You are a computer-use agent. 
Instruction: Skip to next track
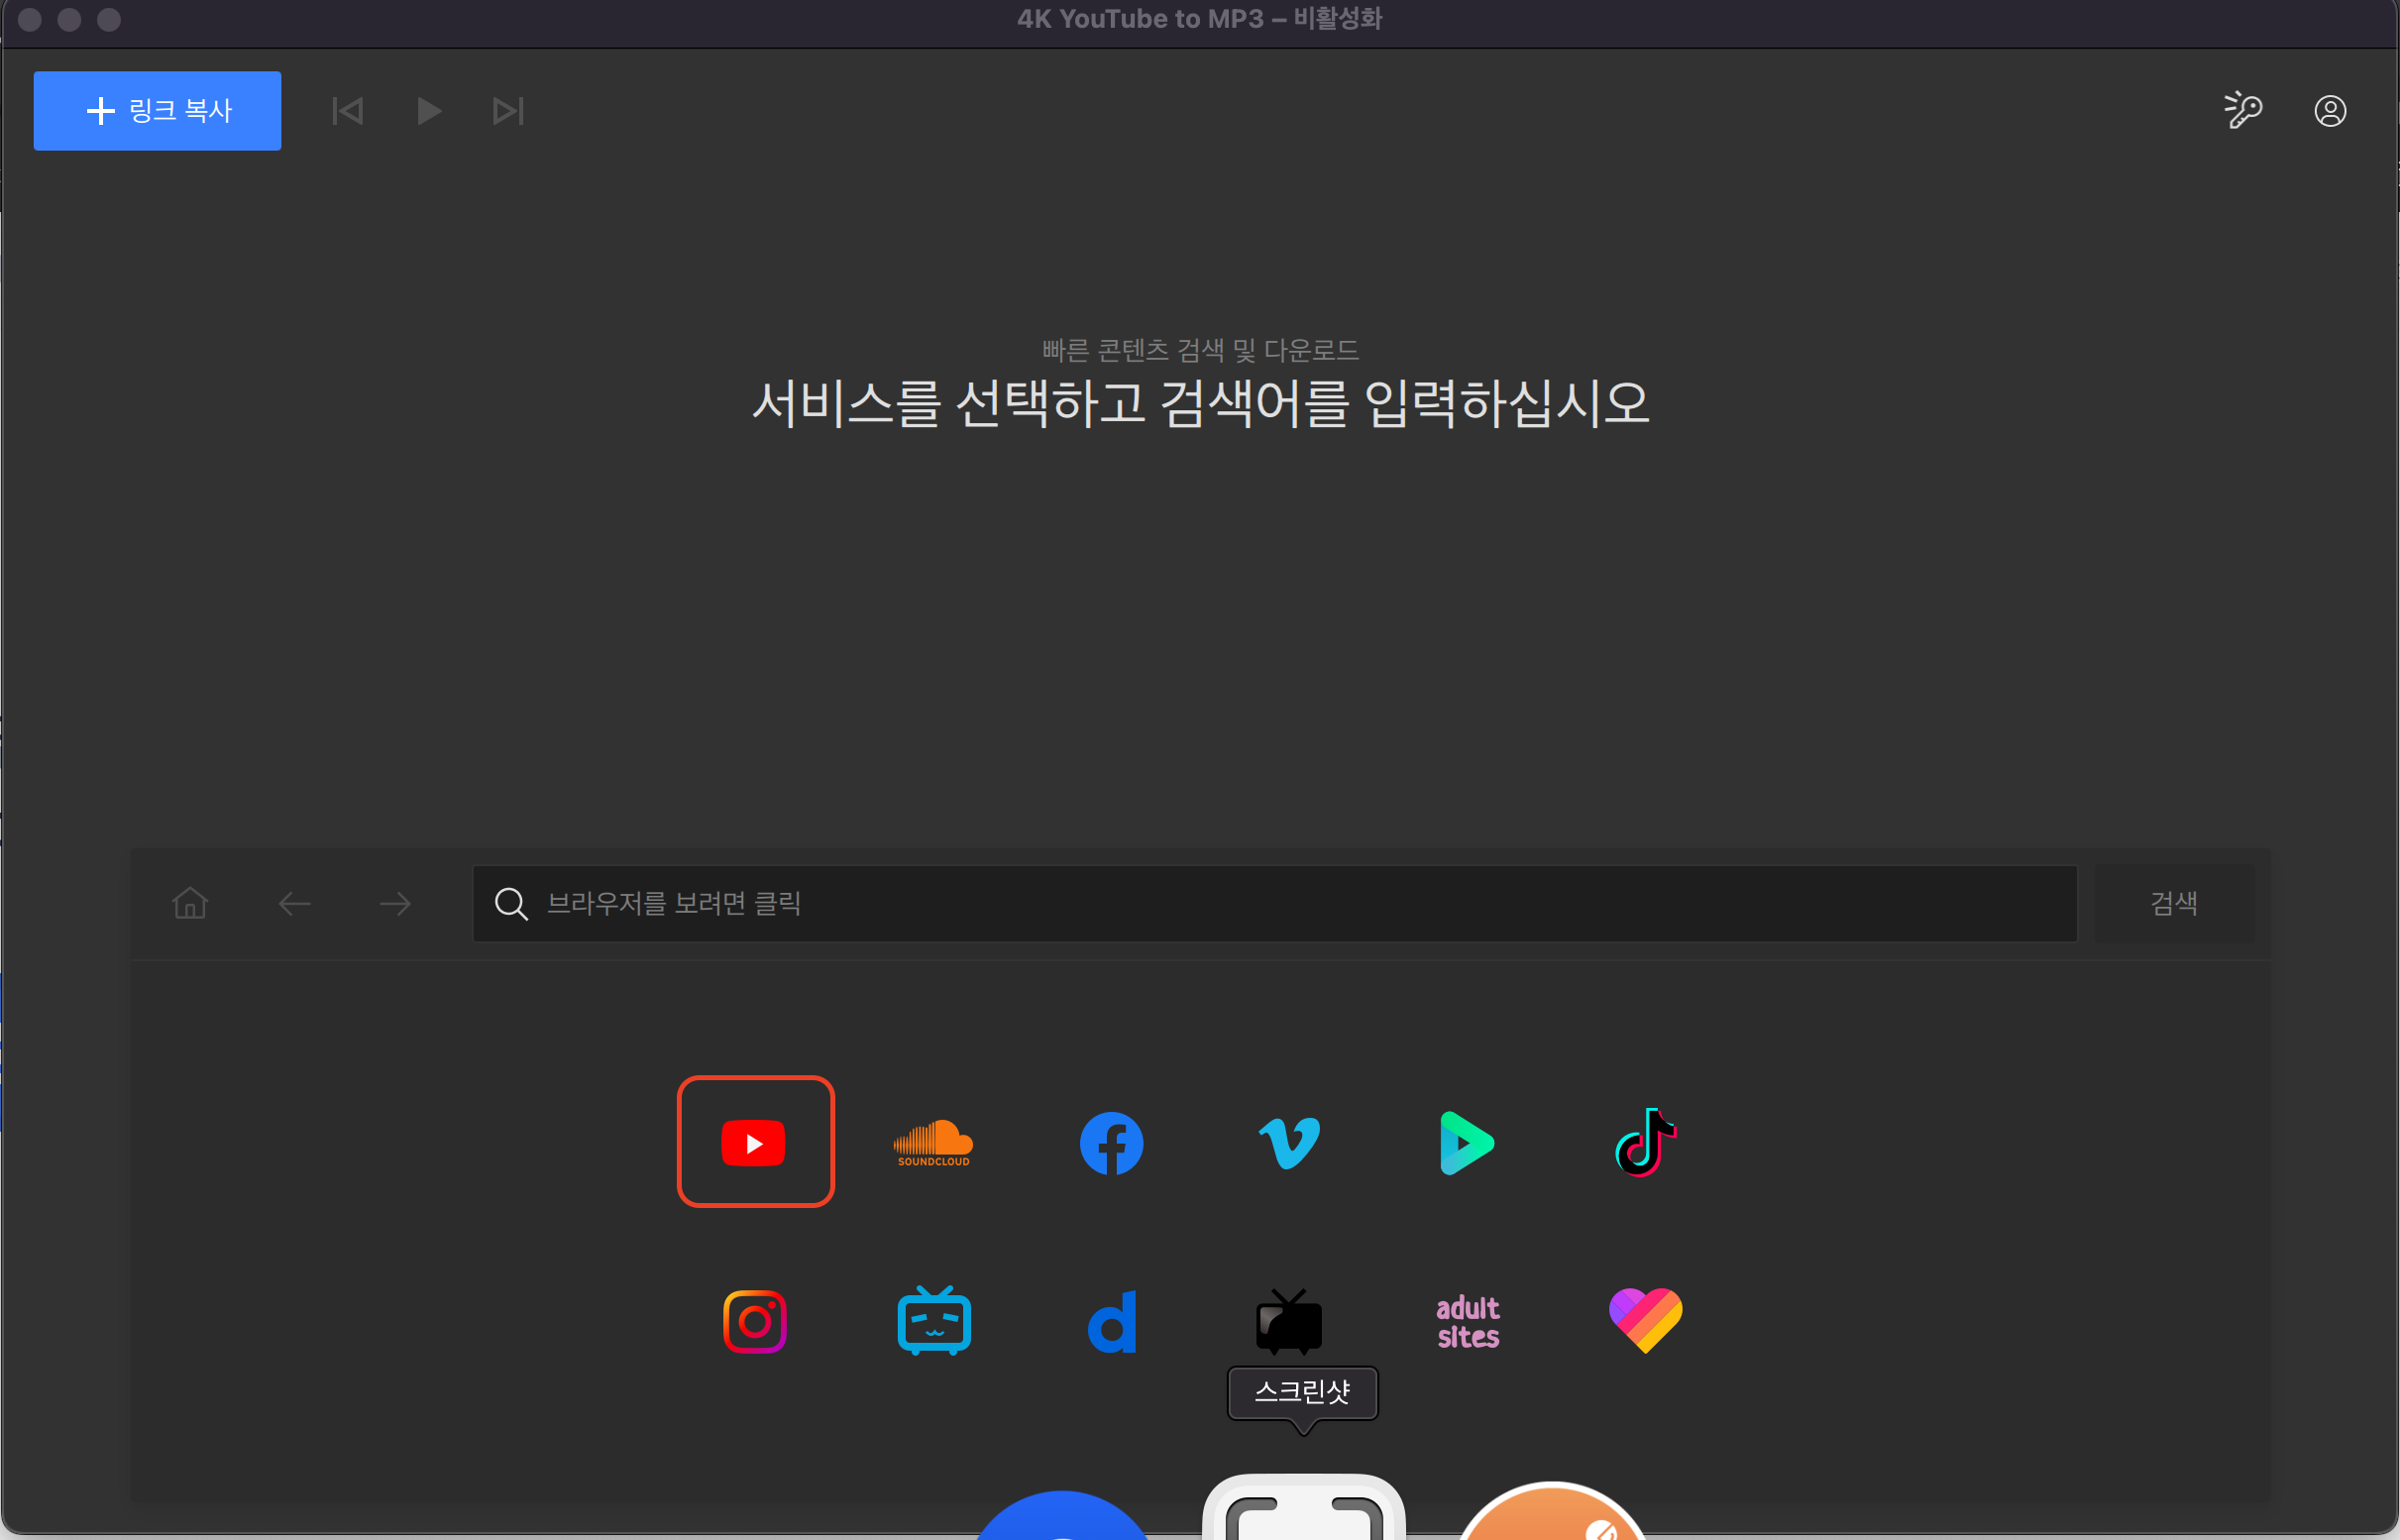coord(508,111)
